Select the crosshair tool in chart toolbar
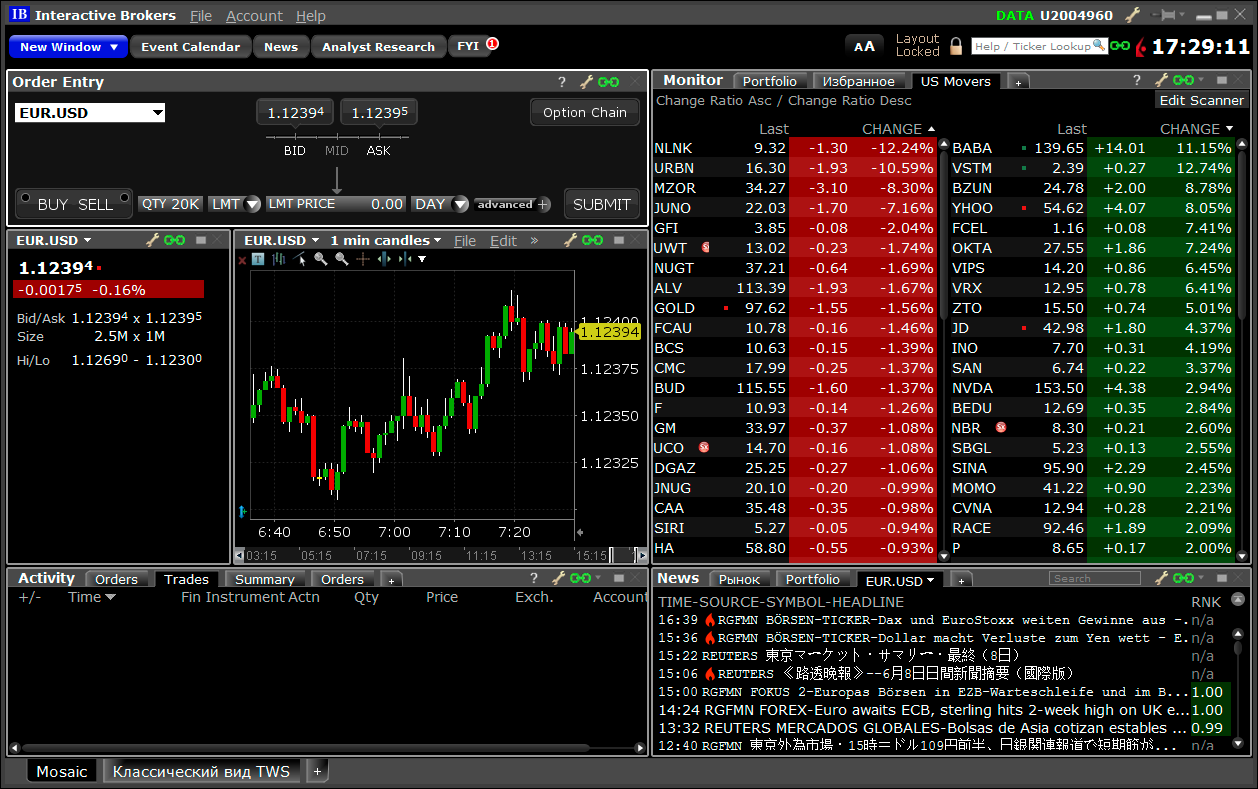This screenshot has width=1258, height=789. (x=363, y=259)
